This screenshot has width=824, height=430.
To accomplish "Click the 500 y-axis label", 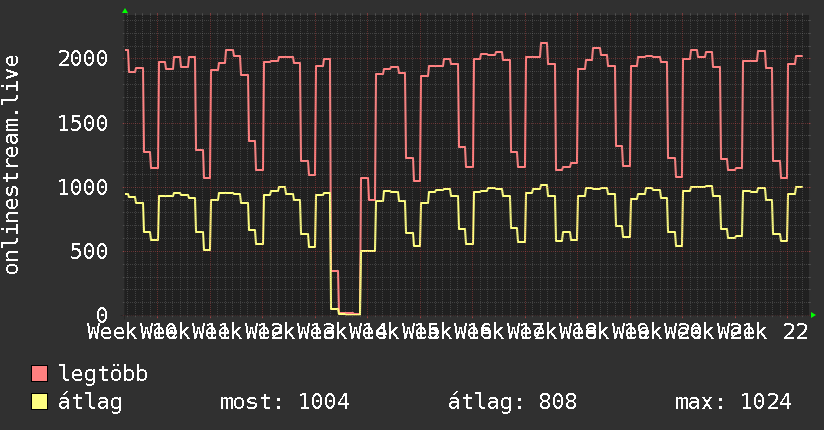I will pyautogui.click(x=89, y=251).
